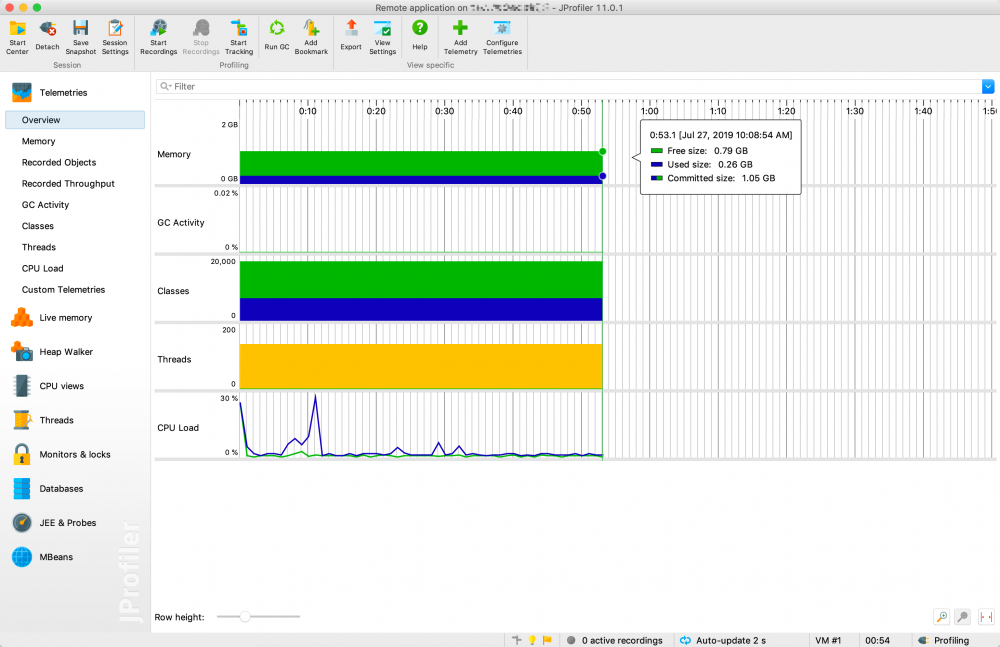1000x647 pixels.
Task: Open the Start Center
Action: coord(17,36)
